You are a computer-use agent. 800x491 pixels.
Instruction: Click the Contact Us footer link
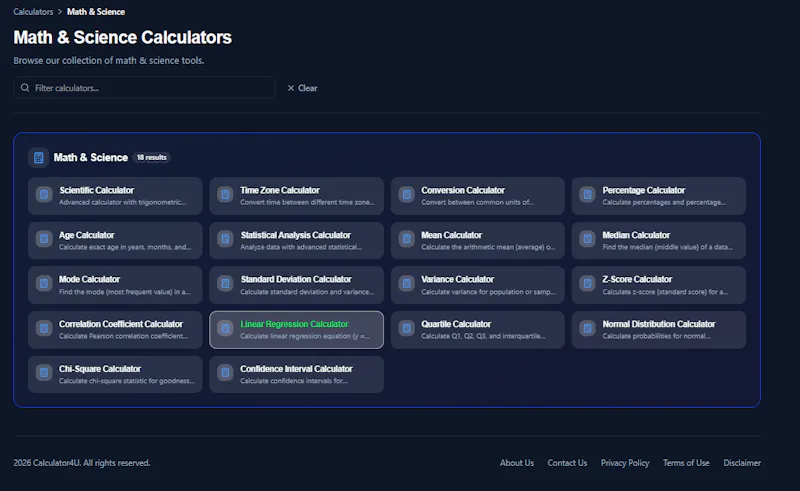pyautogui.click(x=567, y=463)
